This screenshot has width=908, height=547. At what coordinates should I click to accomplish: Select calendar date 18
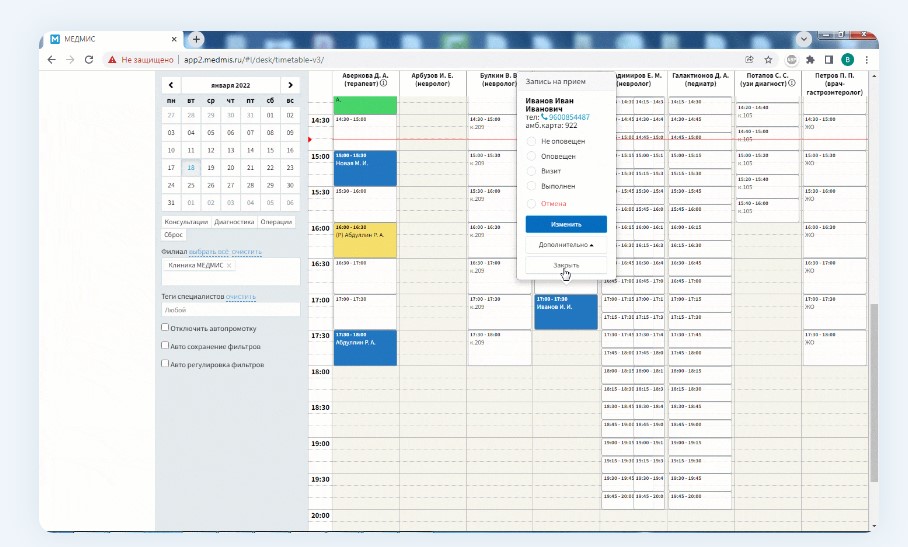point(191,168)
